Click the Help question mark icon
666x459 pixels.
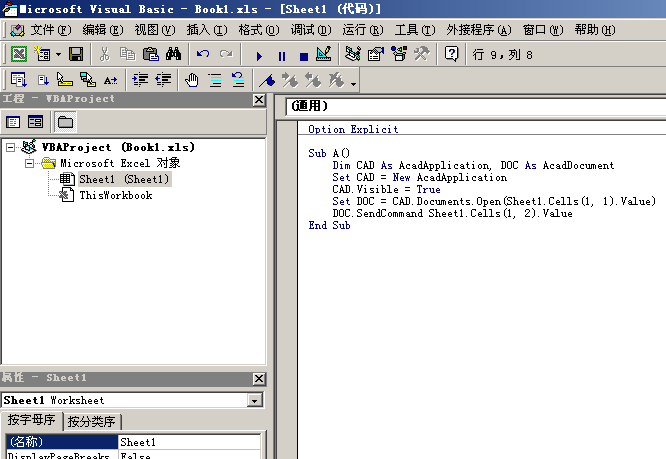click(x=451, y=54)
